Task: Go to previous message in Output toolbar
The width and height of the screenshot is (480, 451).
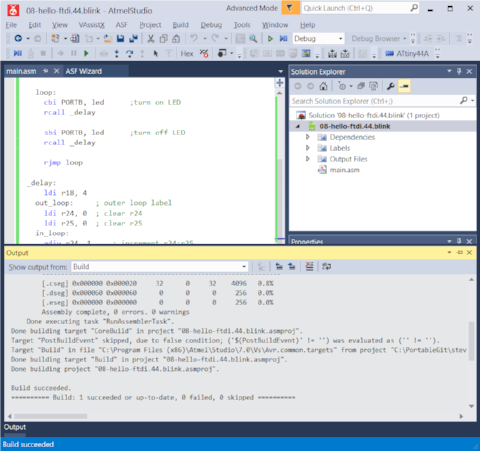Action: (279, 267)
